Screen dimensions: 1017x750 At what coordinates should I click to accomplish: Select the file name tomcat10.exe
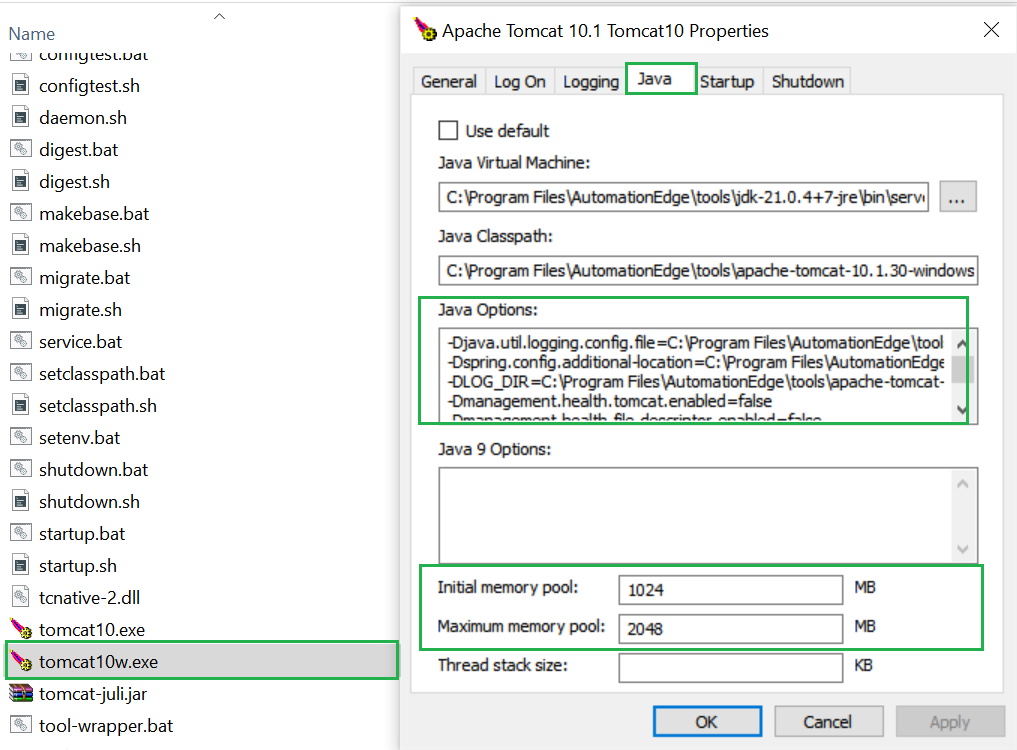(x=92, y=629)
